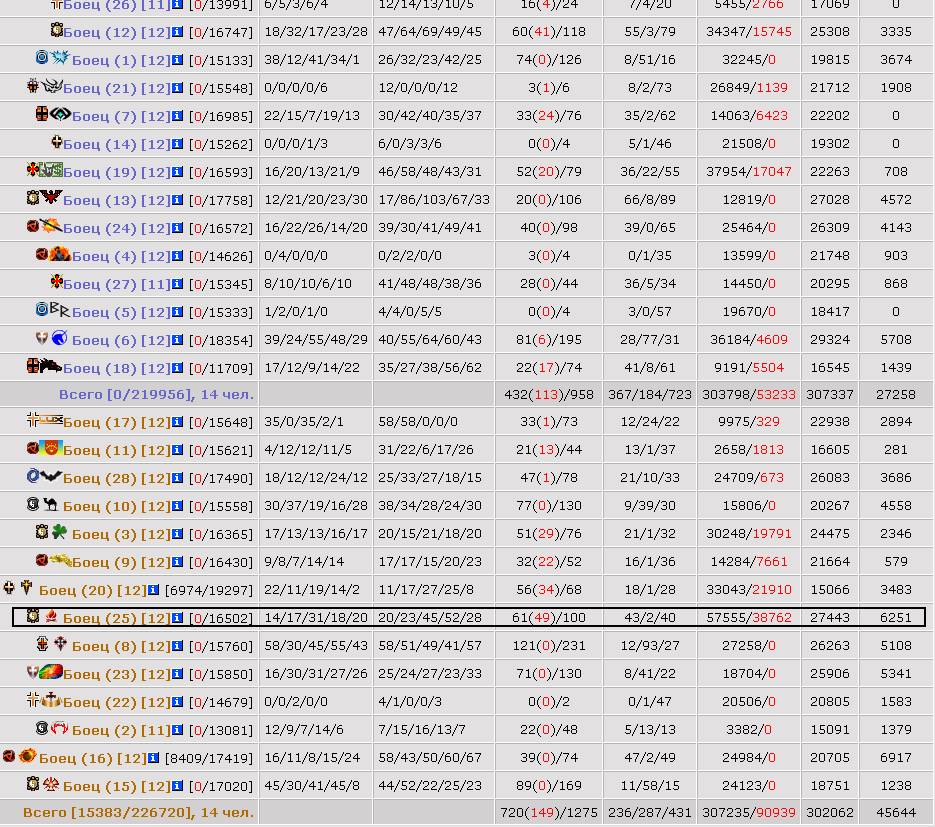Click the blue info icon after Боец (7)
Image resolution: width=935 pixels, height=827 pixels.
pyautogui.click(x=177, y=116)
